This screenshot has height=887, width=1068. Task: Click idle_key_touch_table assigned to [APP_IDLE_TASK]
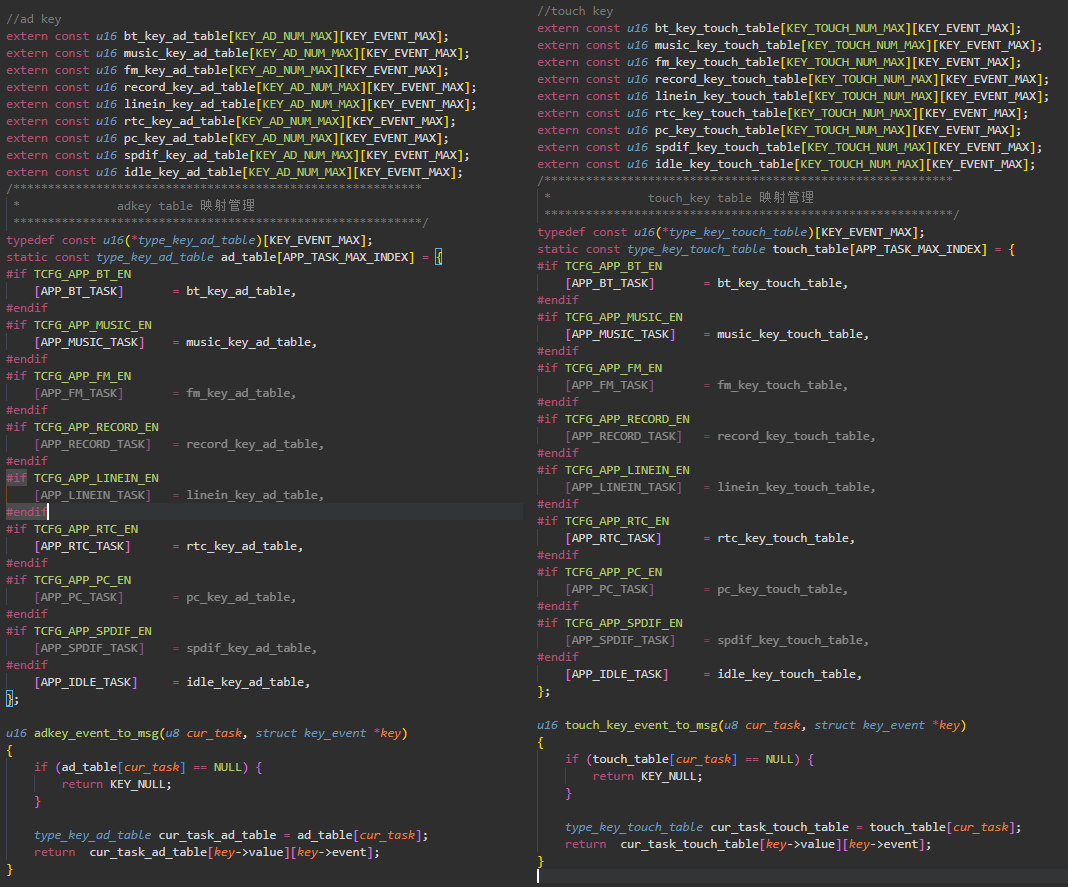click(x=787, y=674)
